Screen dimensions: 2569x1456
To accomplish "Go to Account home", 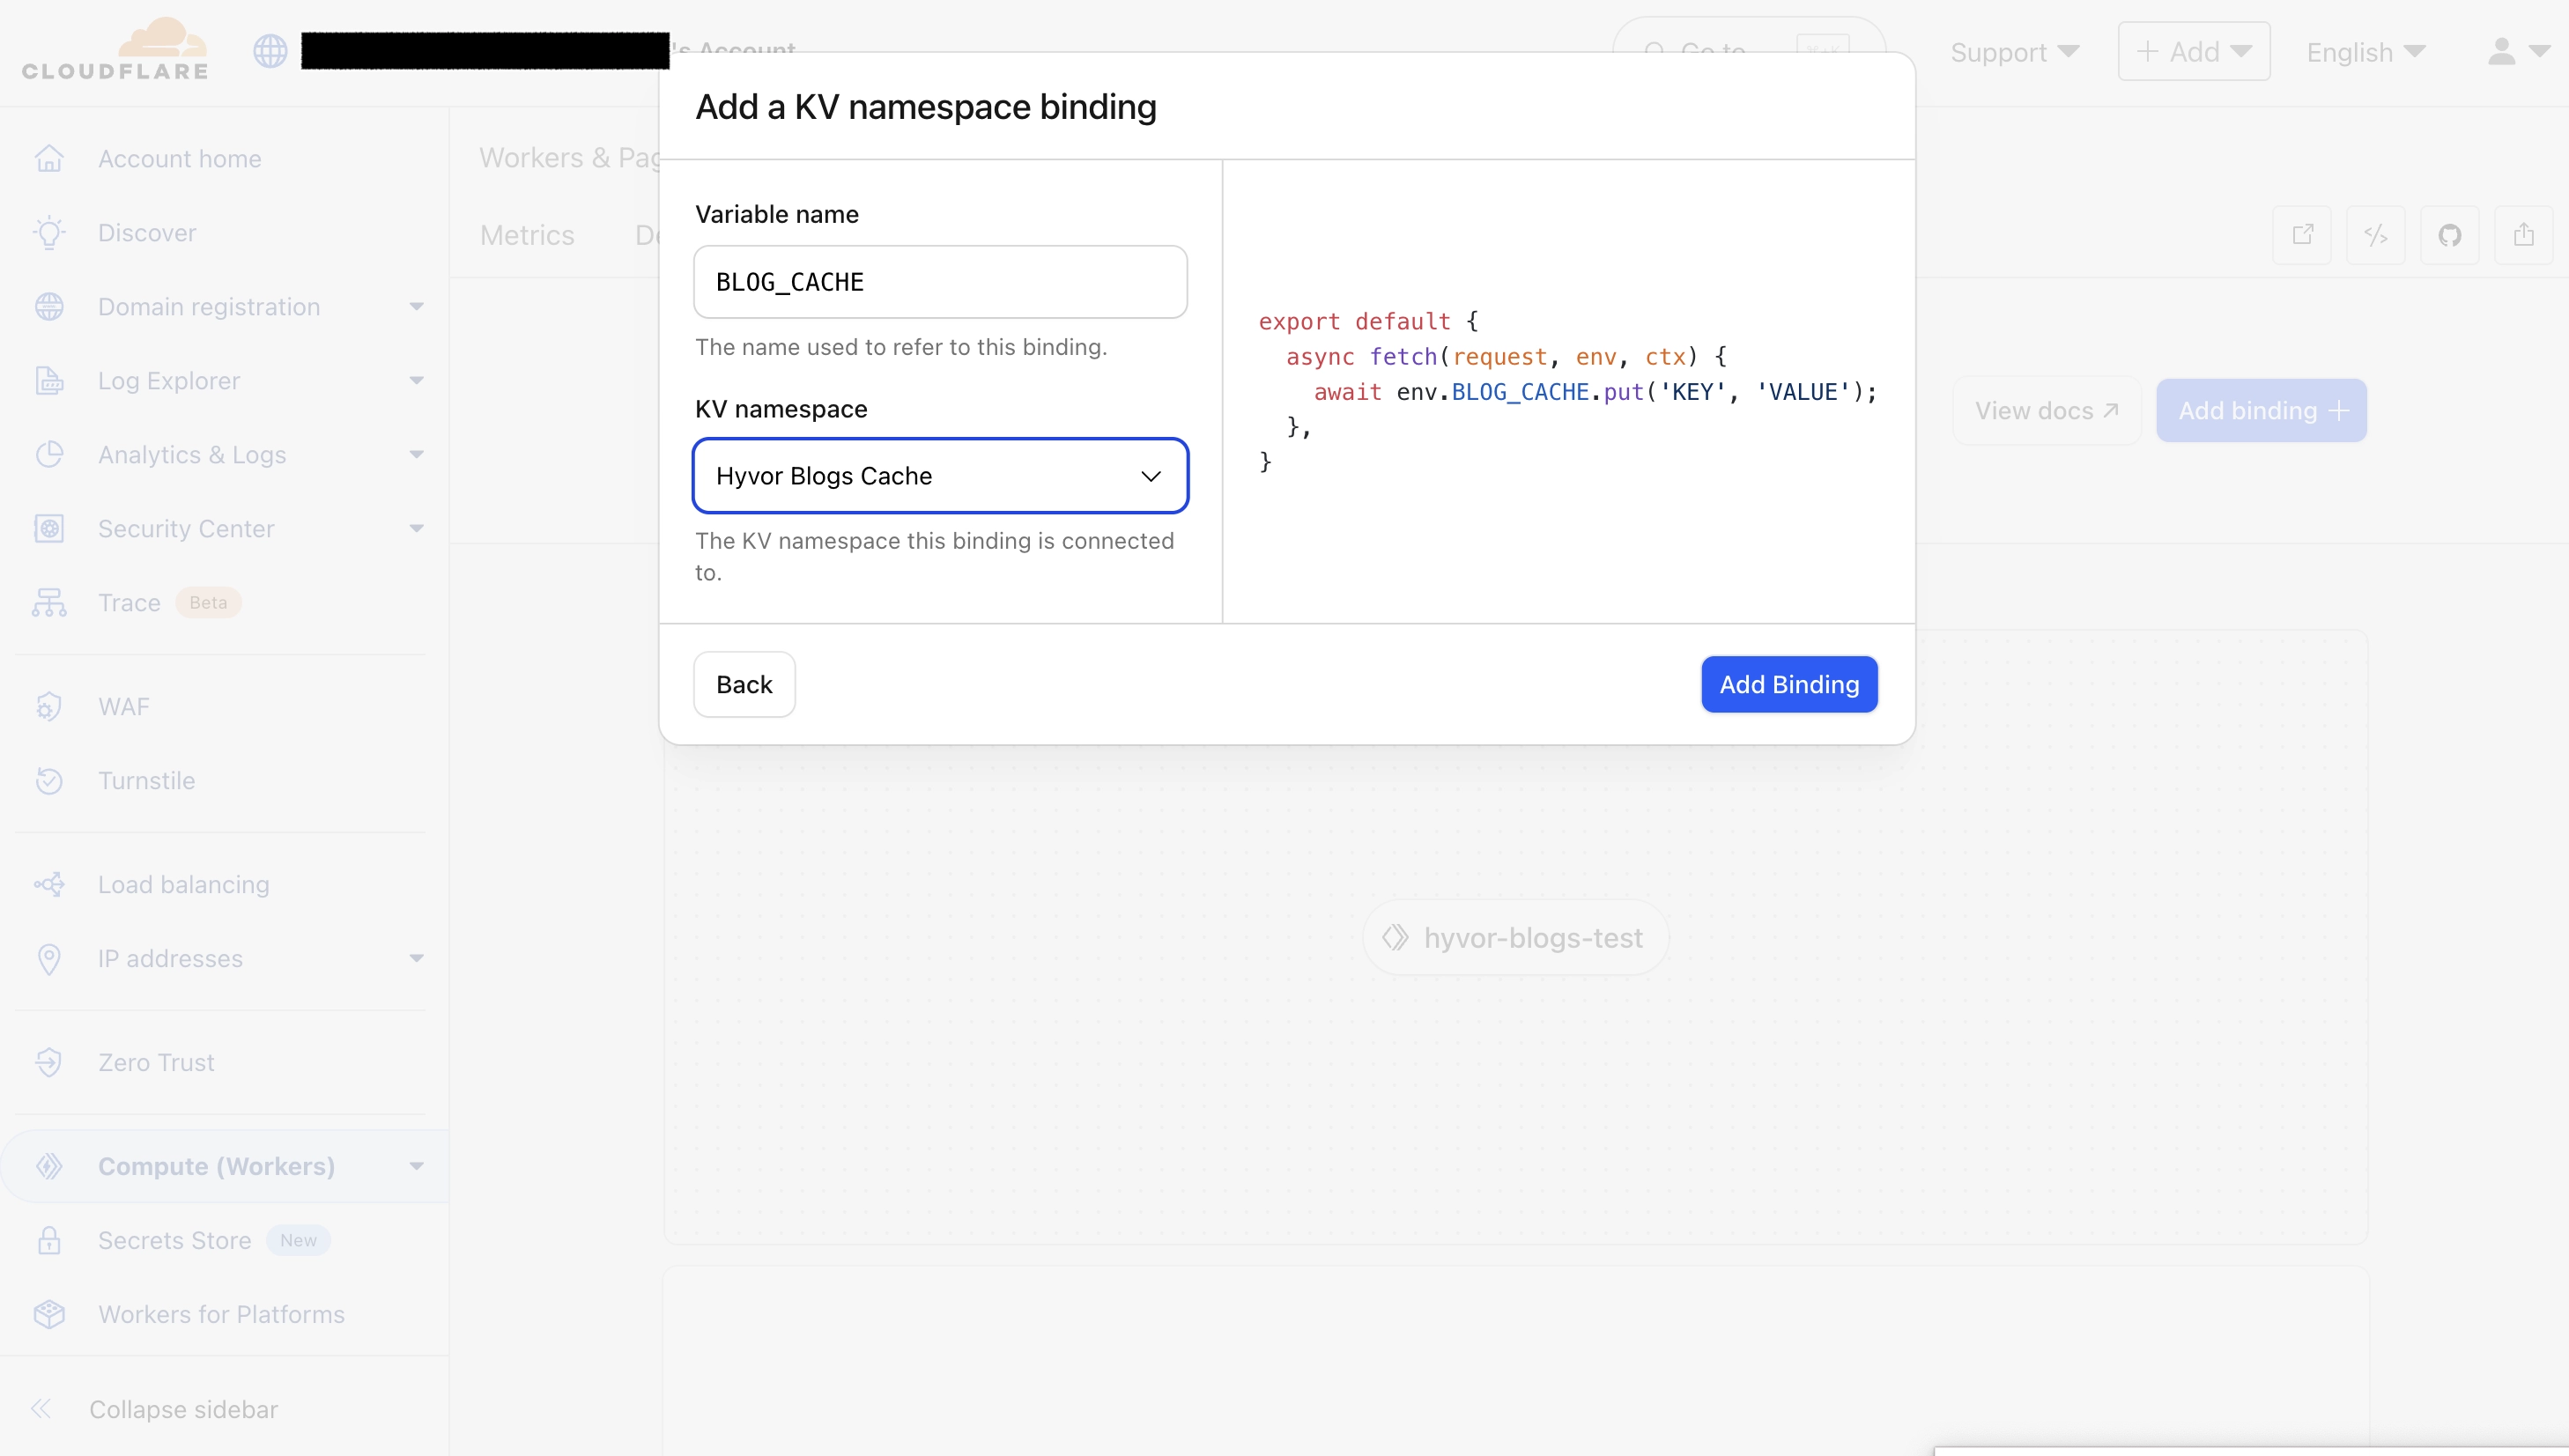I will [180, 159].
